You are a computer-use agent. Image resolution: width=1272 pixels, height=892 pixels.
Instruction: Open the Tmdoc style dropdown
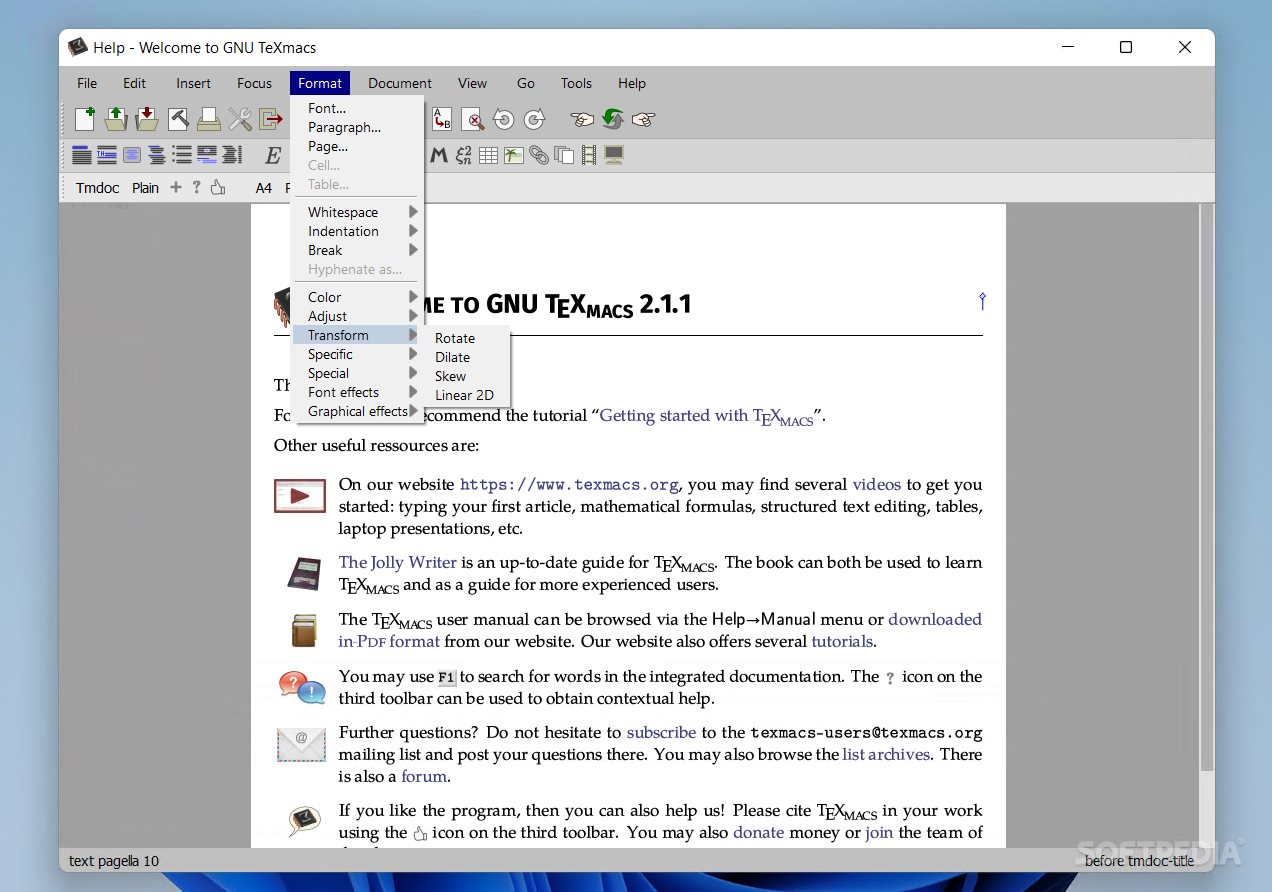click(x=97, y=187)
